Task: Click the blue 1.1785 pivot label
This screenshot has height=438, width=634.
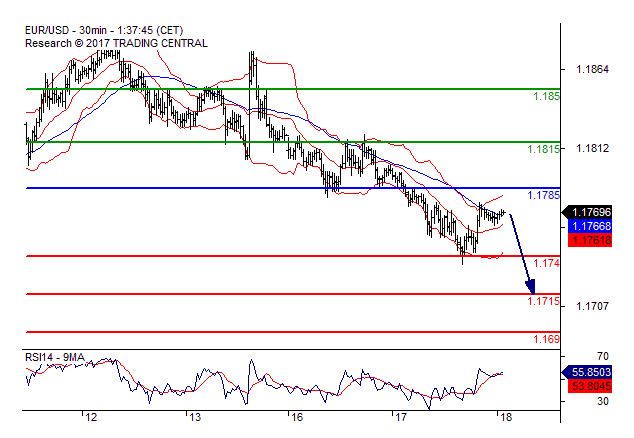Action: (544, 195)
